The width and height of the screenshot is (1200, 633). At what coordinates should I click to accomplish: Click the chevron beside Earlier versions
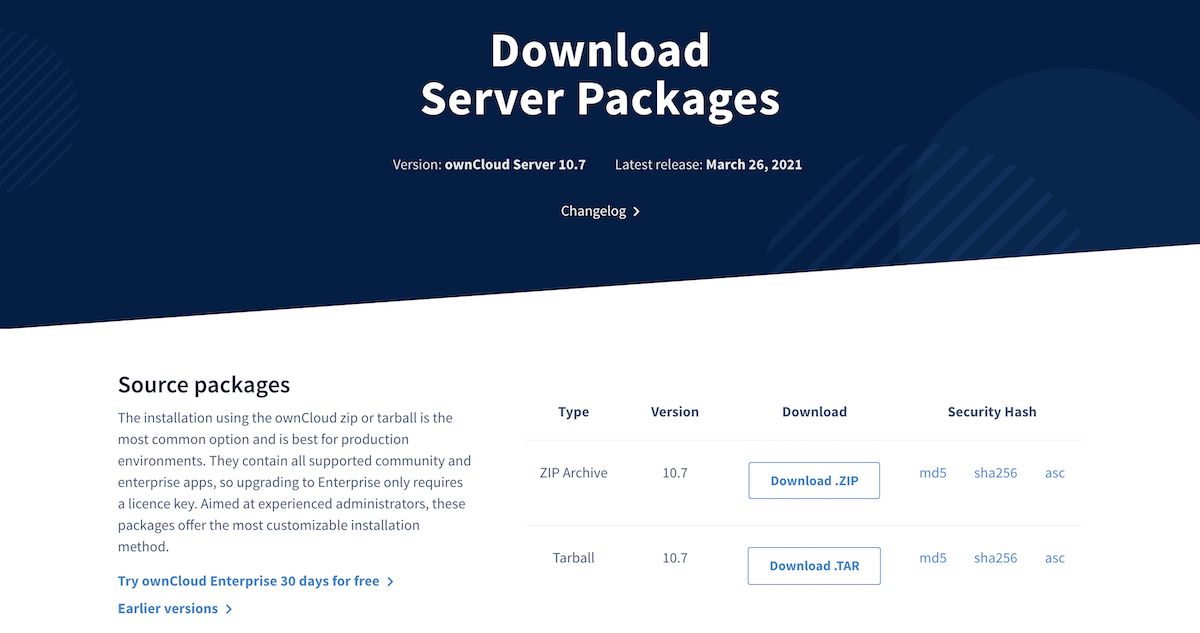(230, 608)
